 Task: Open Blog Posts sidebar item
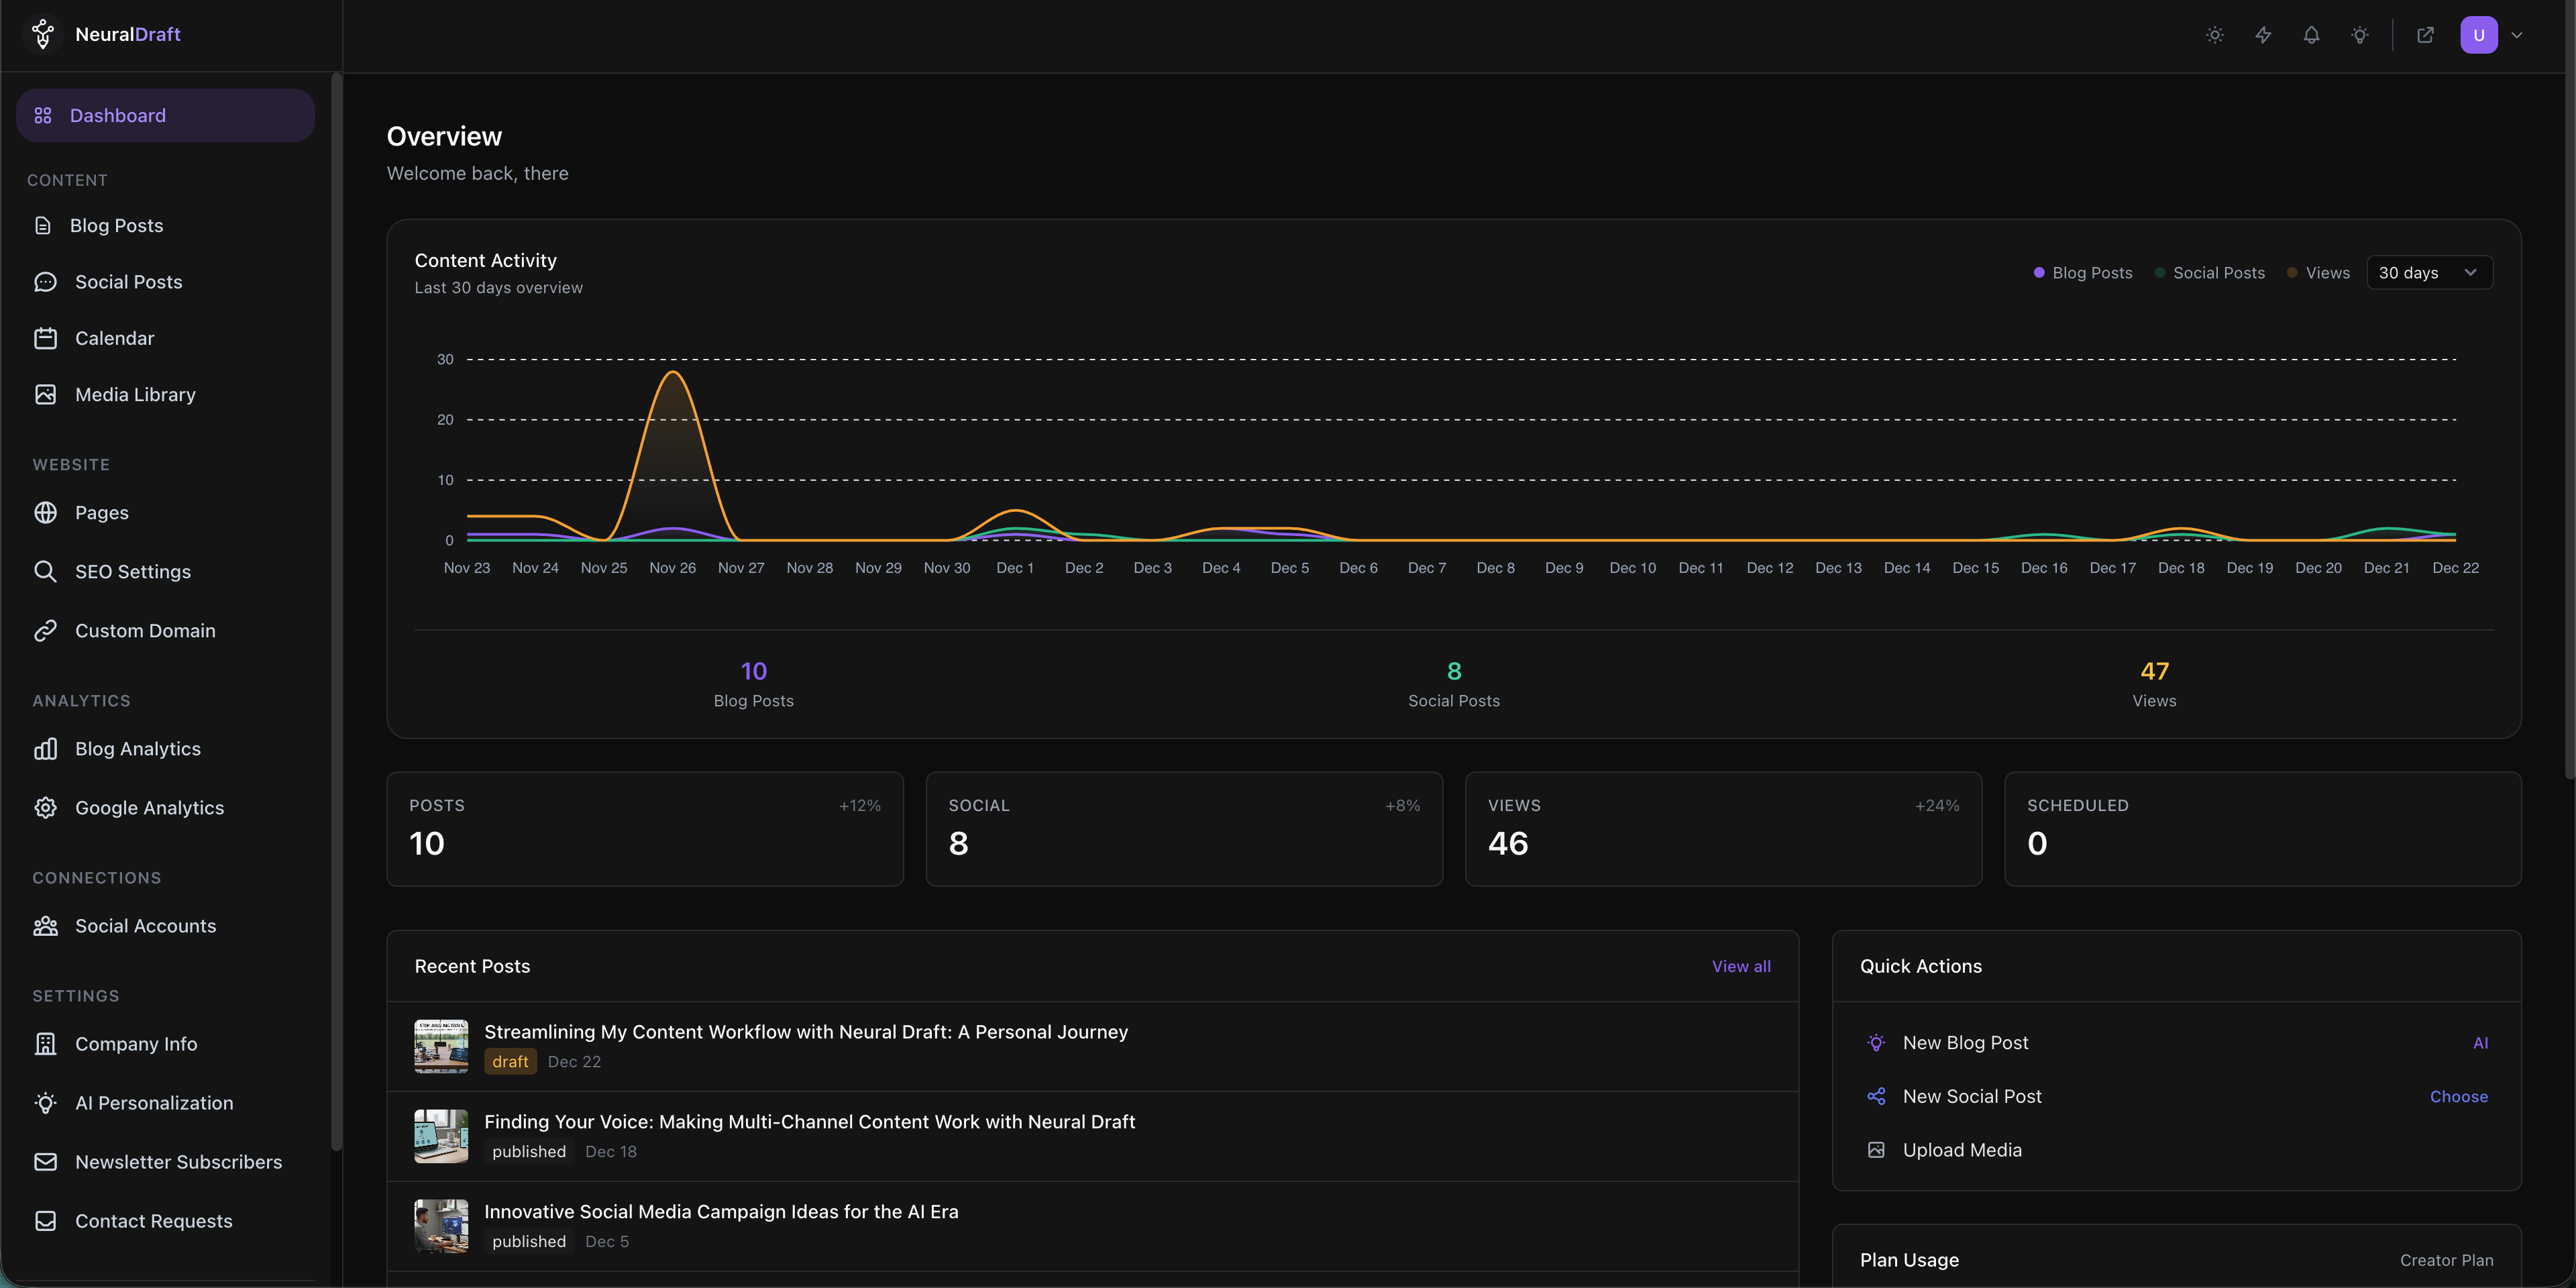tap(165, 226)
